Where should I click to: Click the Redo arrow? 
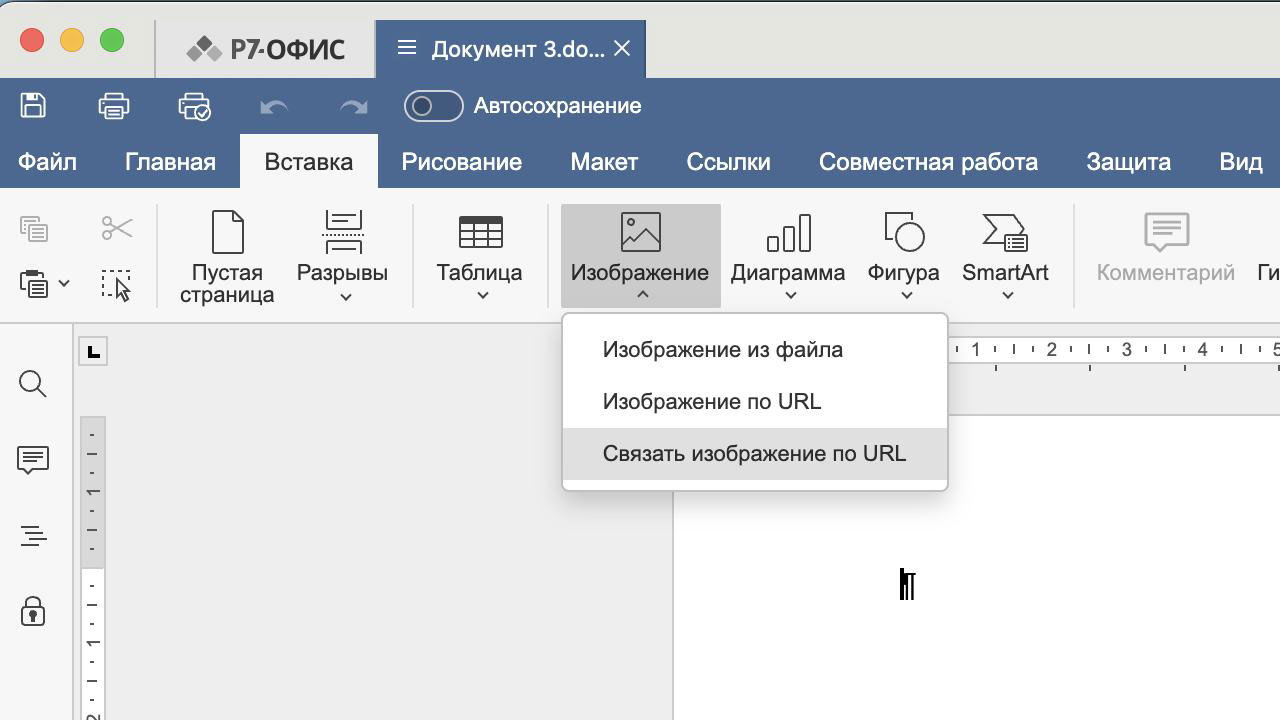354,106
